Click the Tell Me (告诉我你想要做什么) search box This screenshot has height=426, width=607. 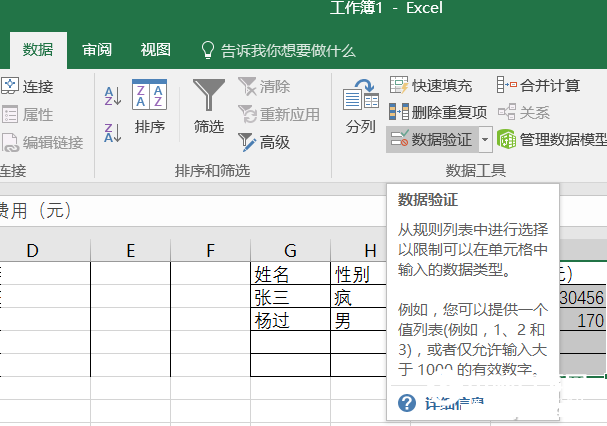coord(287,50)
